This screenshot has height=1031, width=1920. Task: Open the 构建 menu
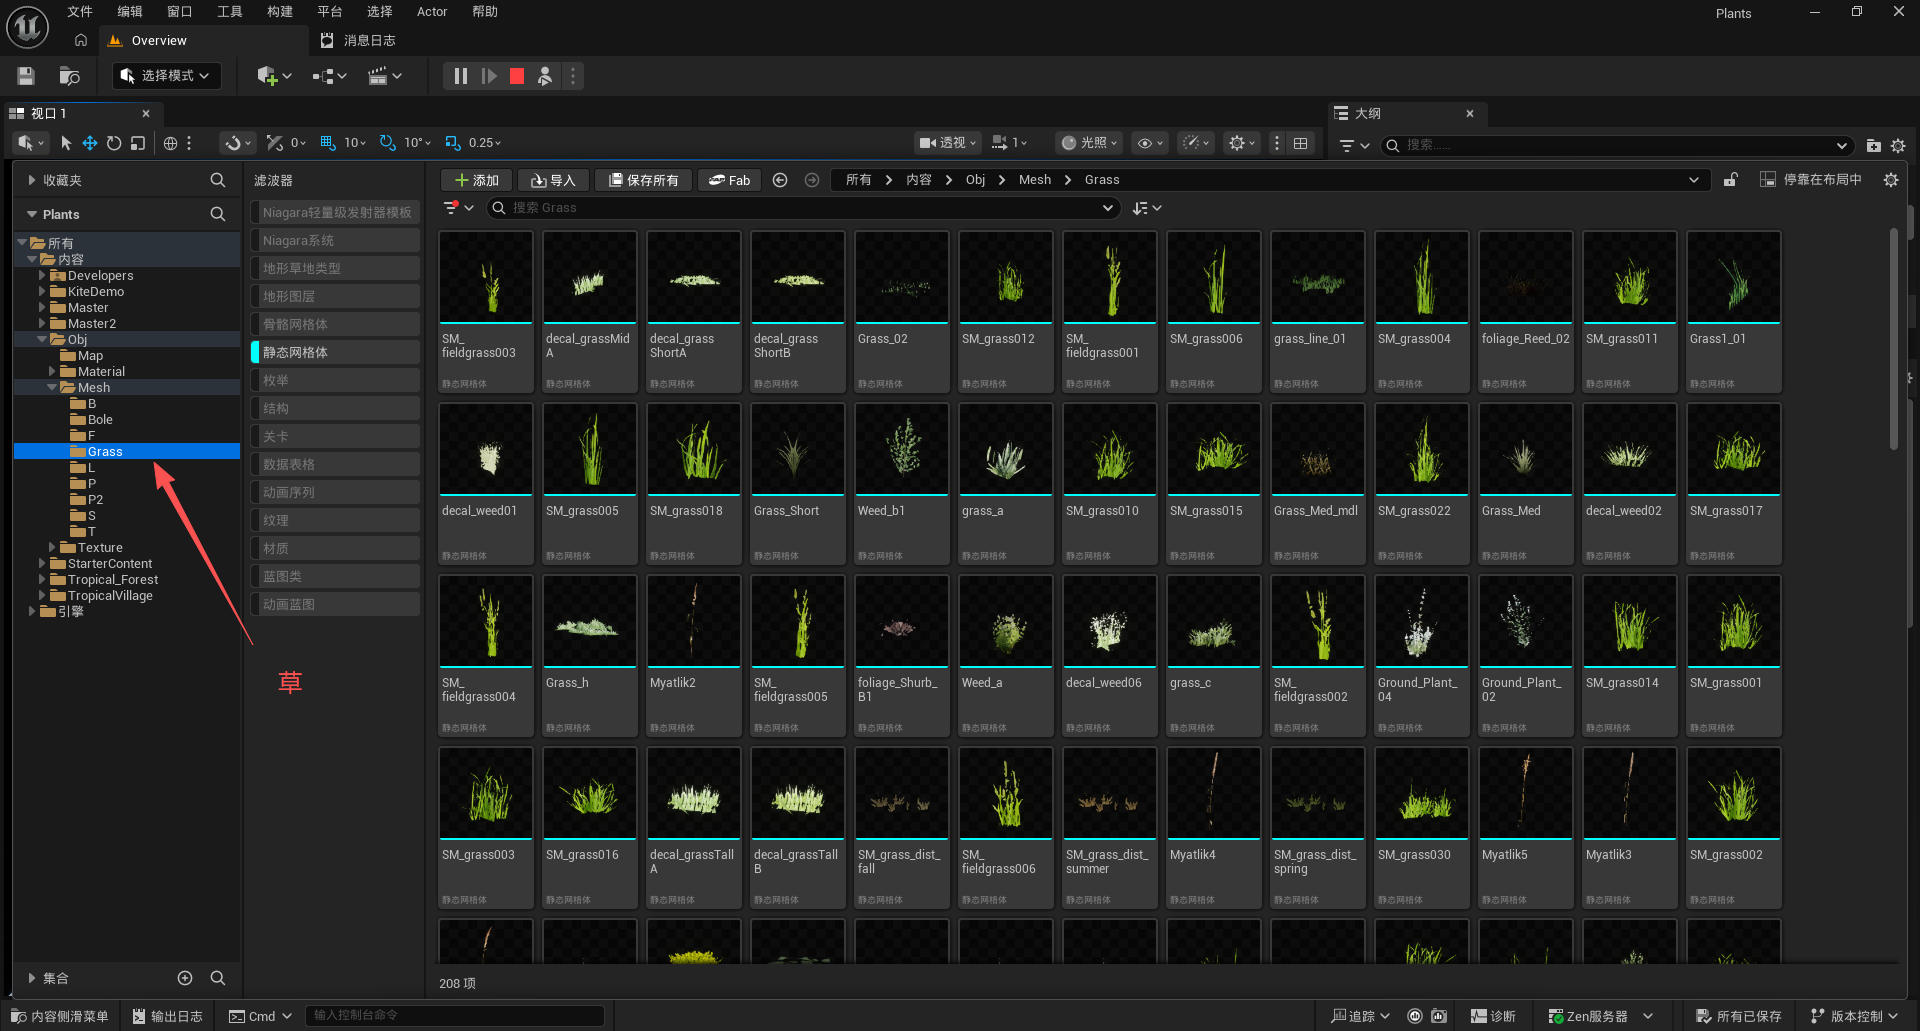[x=280, y=12]
